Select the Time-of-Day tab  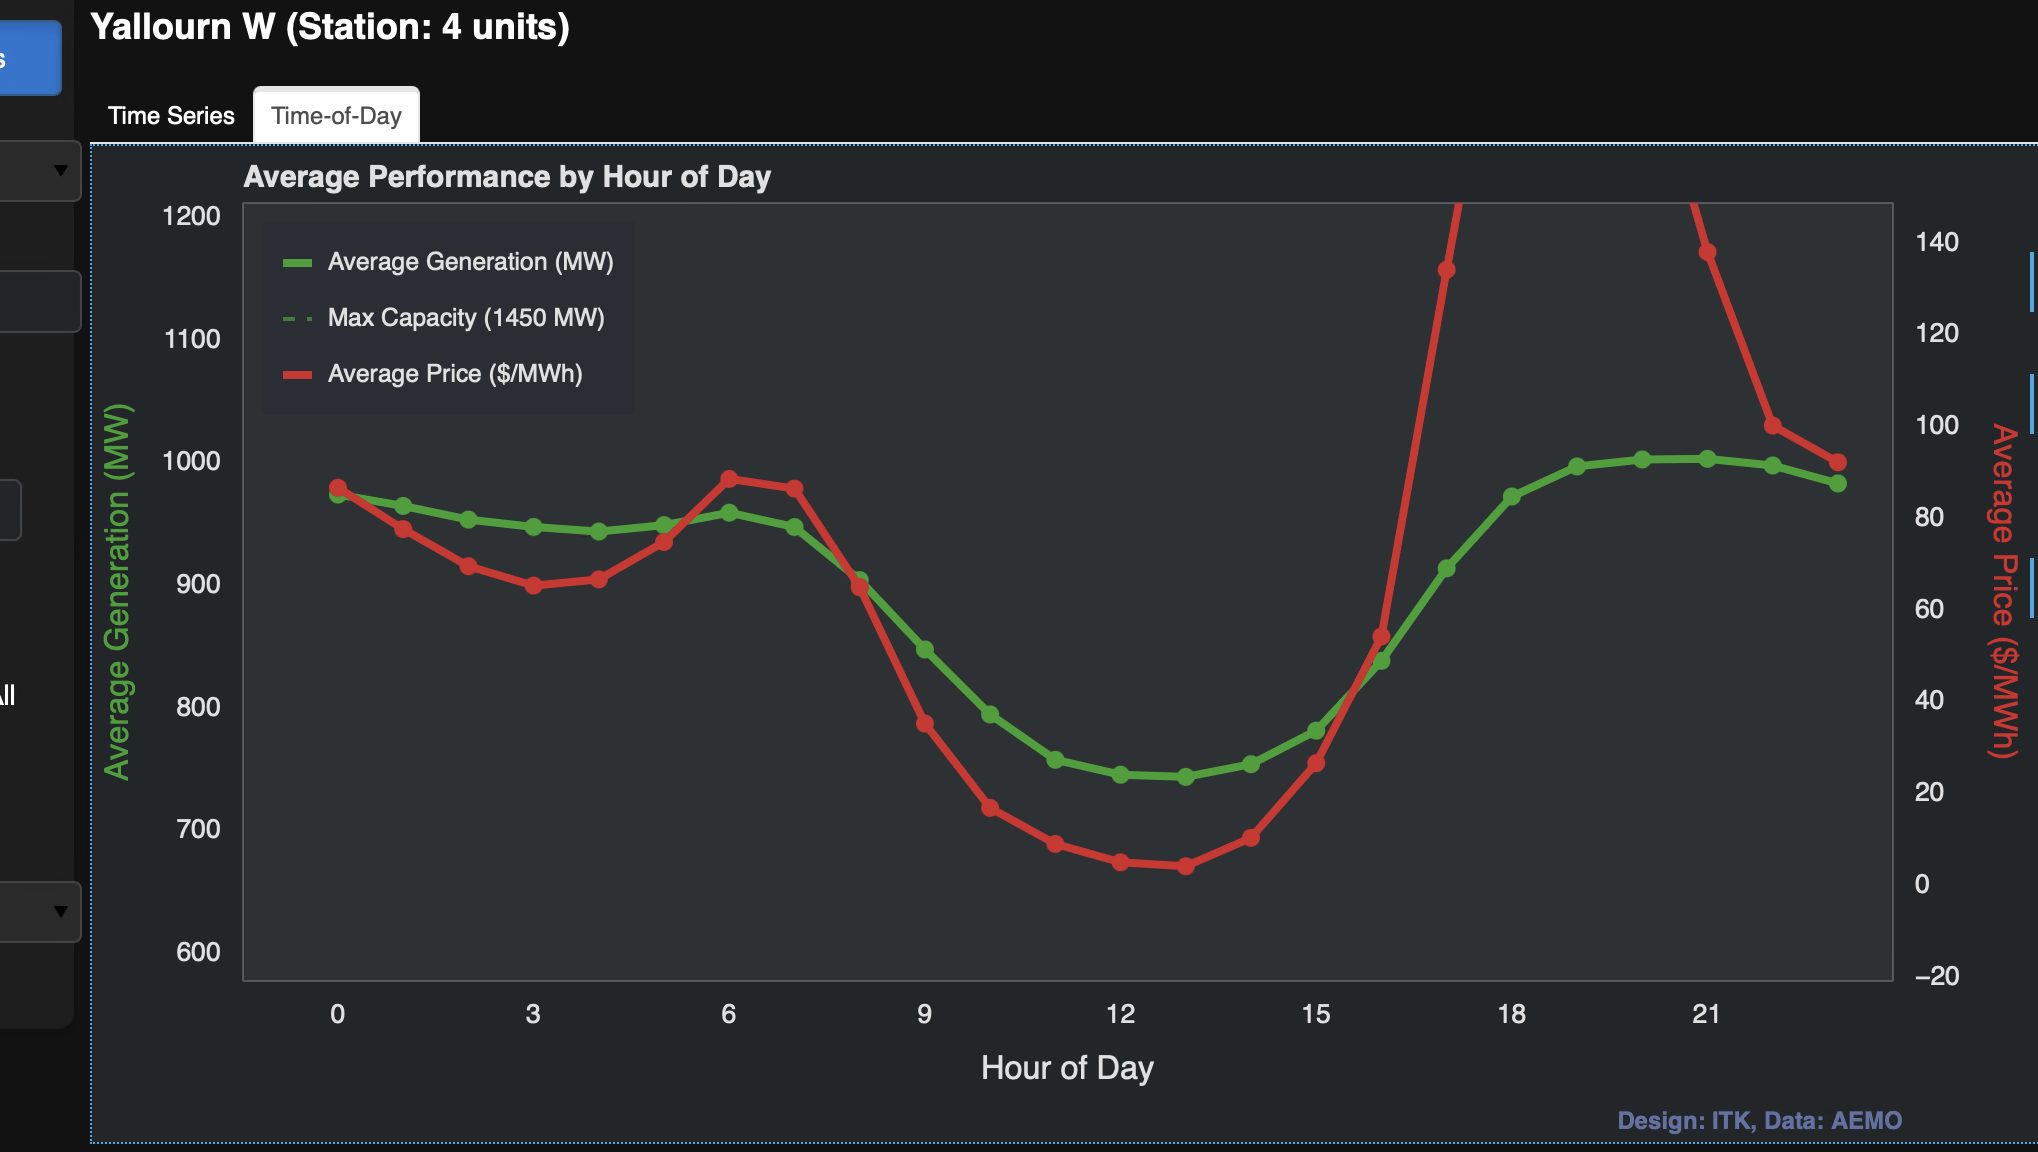point(336,116)
